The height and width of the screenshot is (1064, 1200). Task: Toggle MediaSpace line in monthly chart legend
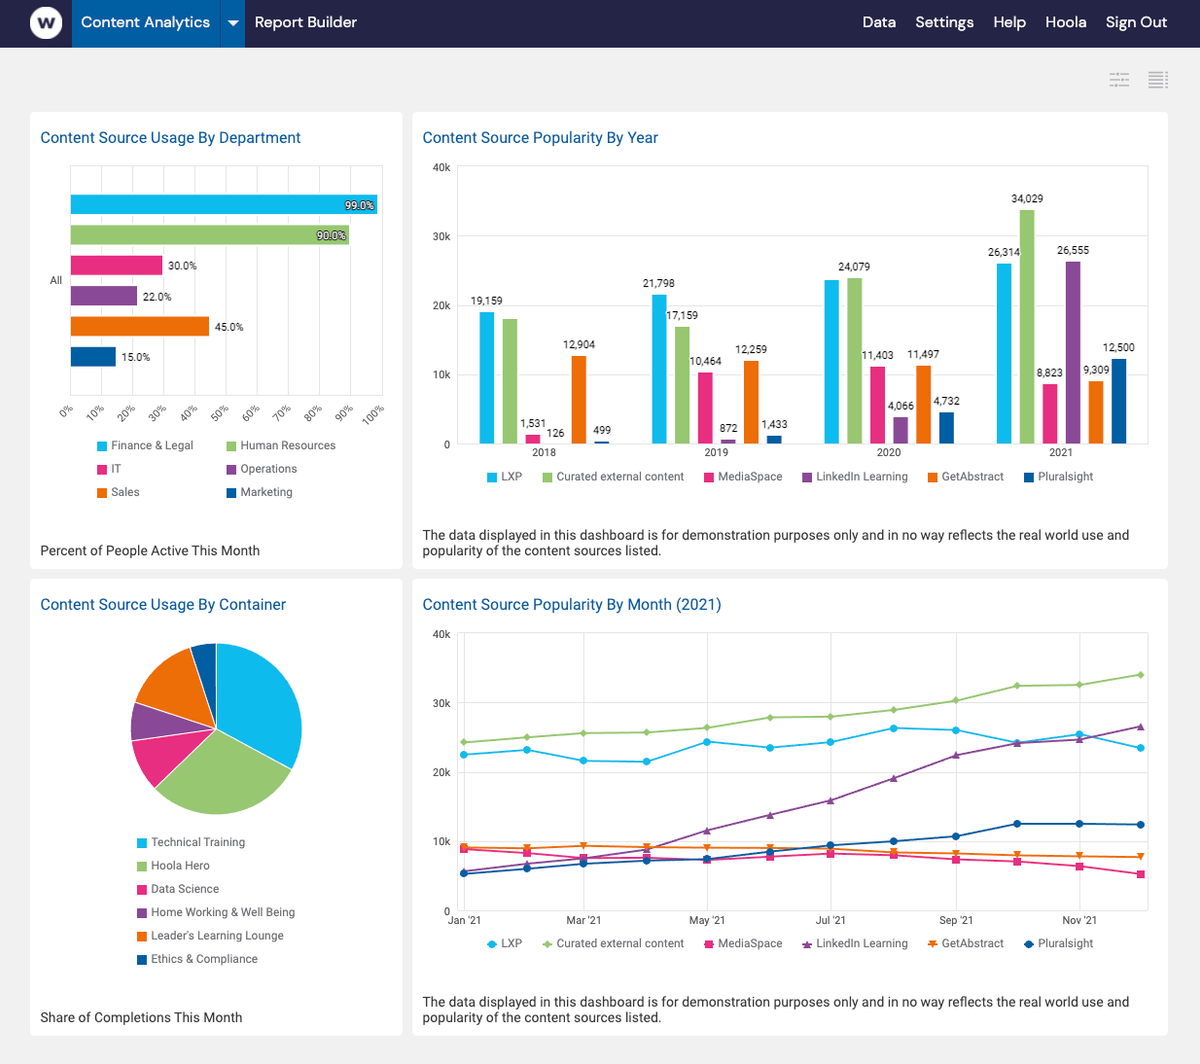(x=743, y=944)
